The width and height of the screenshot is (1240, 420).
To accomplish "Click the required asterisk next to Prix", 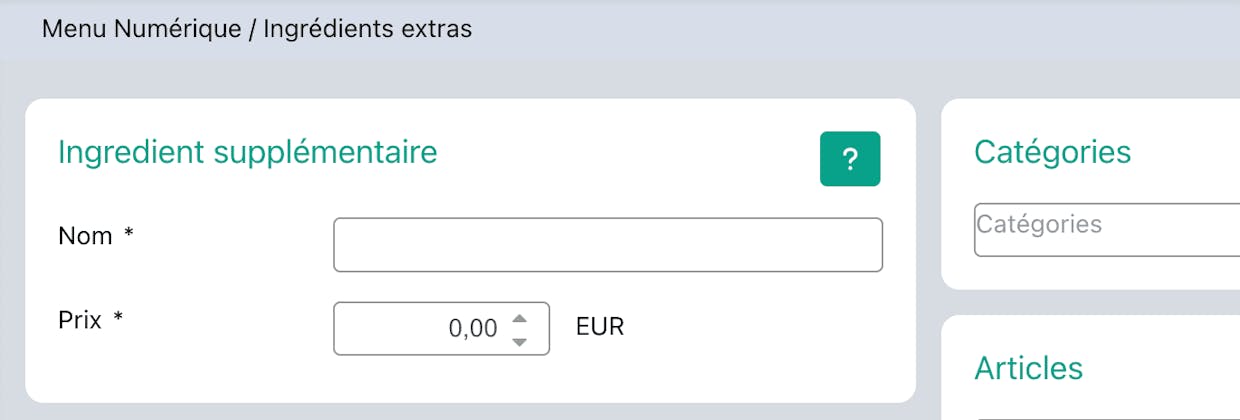I will click(118, 318).
